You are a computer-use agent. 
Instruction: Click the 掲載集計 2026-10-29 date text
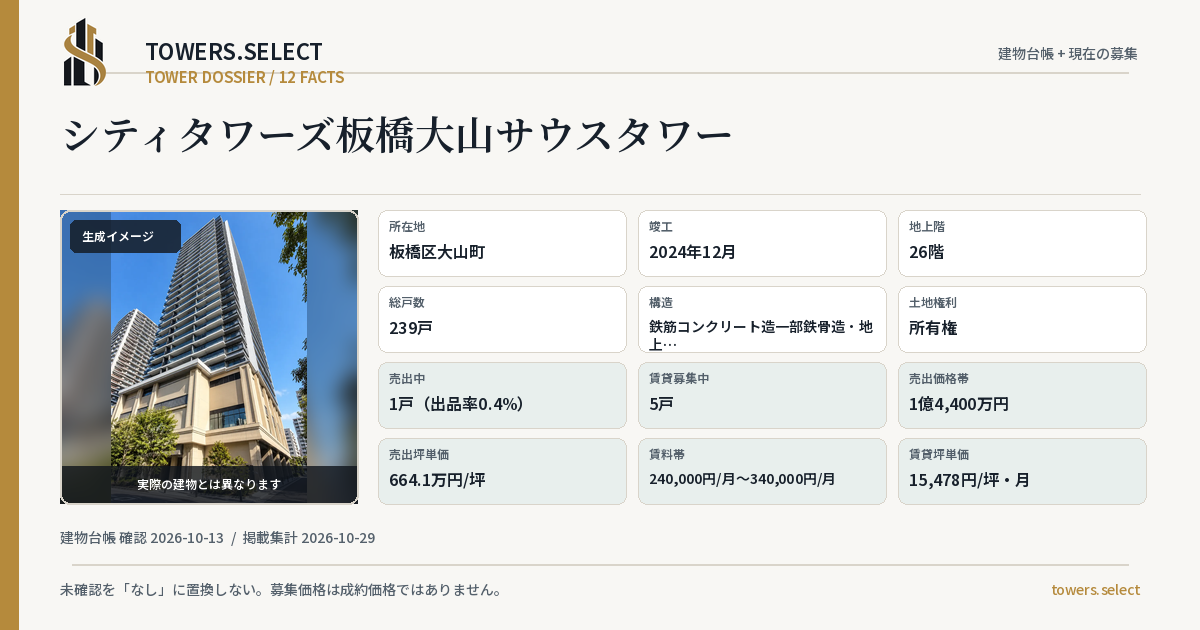[309, 538]
